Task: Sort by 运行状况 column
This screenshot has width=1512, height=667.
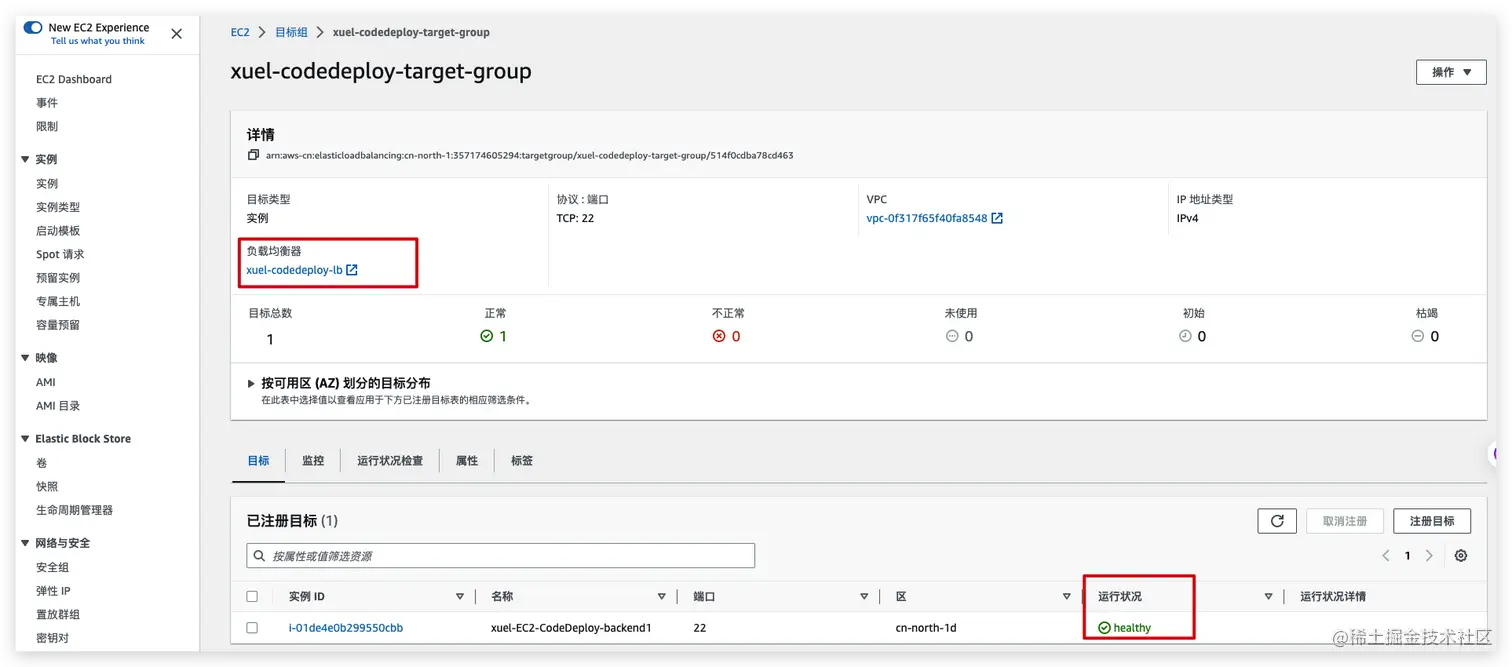Action: pyautogui.click(x=1268, y=597)
